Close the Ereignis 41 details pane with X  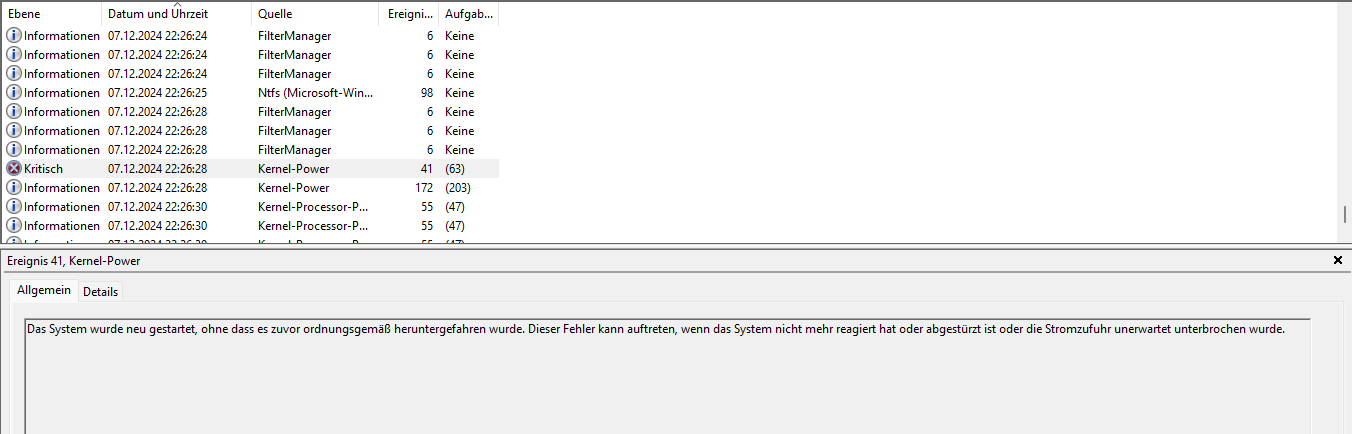(x=1338, y=260)
